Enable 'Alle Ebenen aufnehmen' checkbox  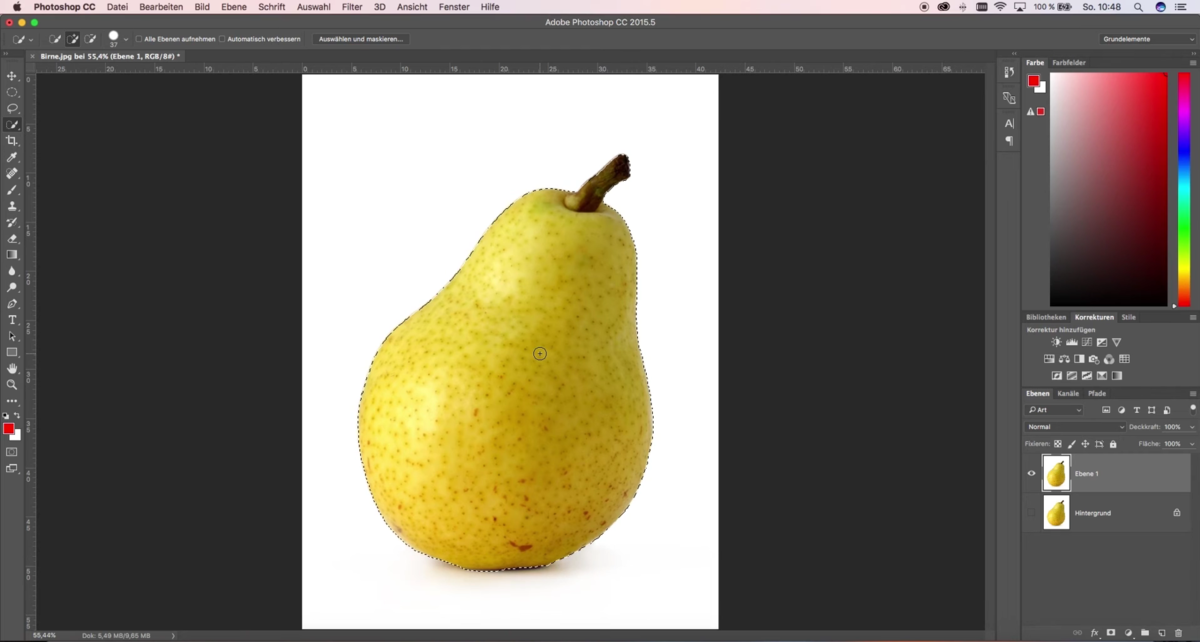[x=139, y=39]
